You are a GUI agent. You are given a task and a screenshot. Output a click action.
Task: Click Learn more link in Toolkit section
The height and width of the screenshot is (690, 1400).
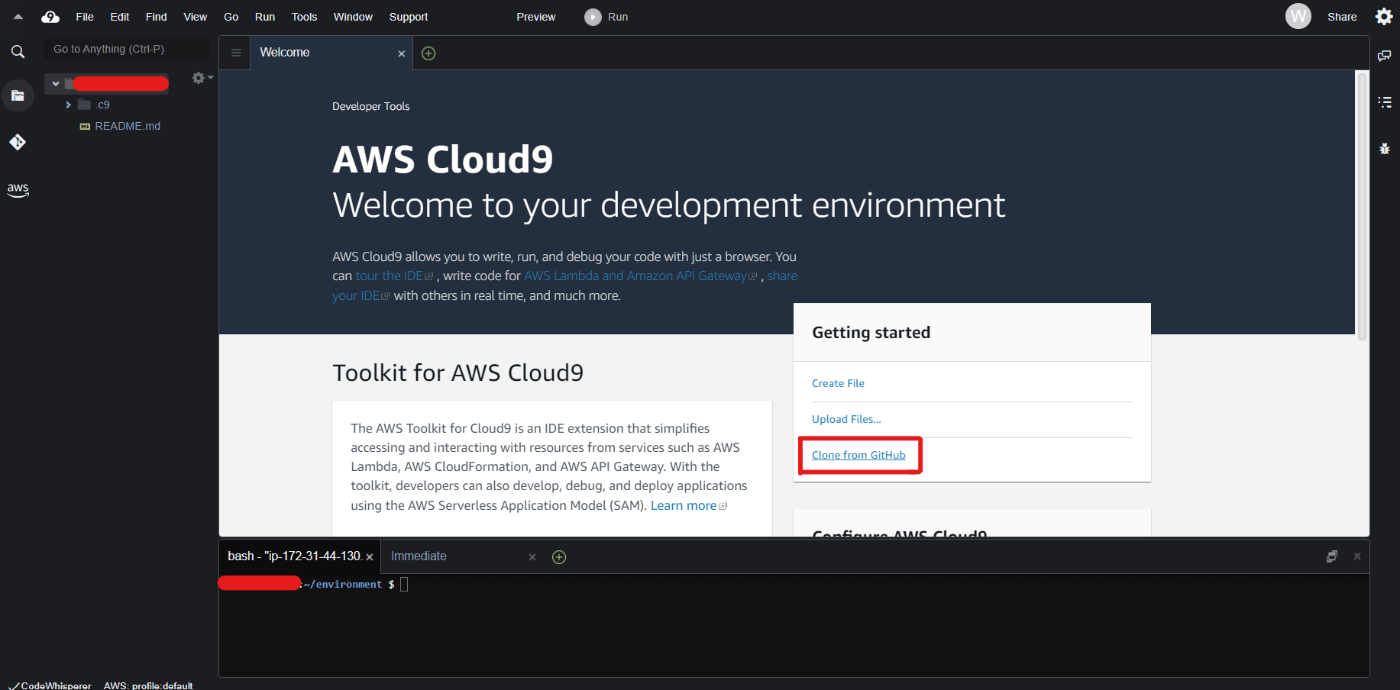689,506
